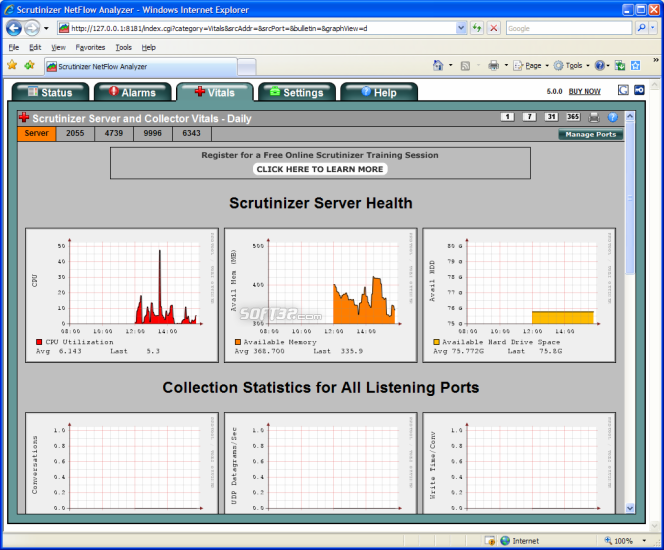Expand the Home button dropdown arrow
This screenshot has width=664, height=550.
[x=451, y=66]
